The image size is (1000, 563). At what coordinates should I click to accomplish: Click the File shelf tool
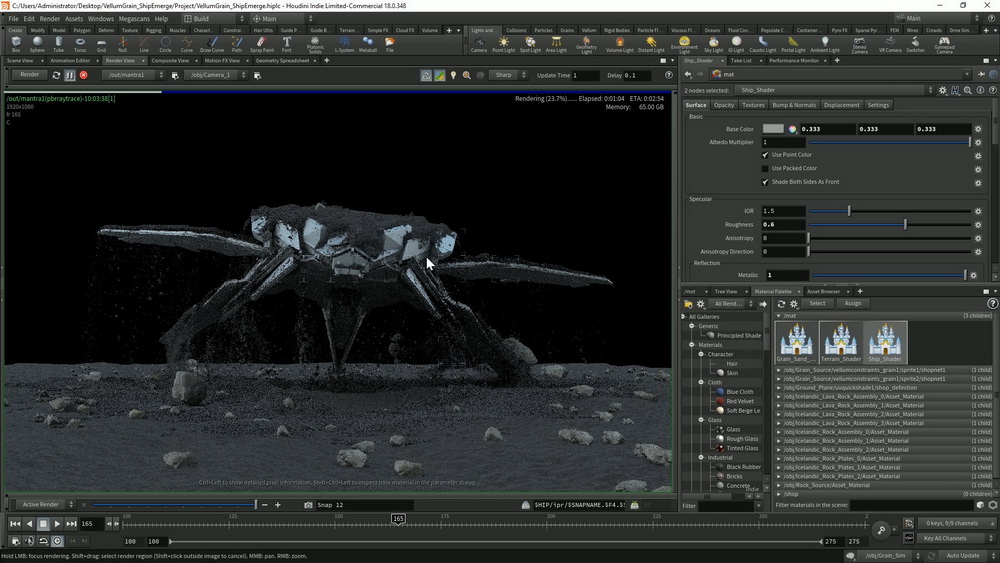click(x=390, y=44)
